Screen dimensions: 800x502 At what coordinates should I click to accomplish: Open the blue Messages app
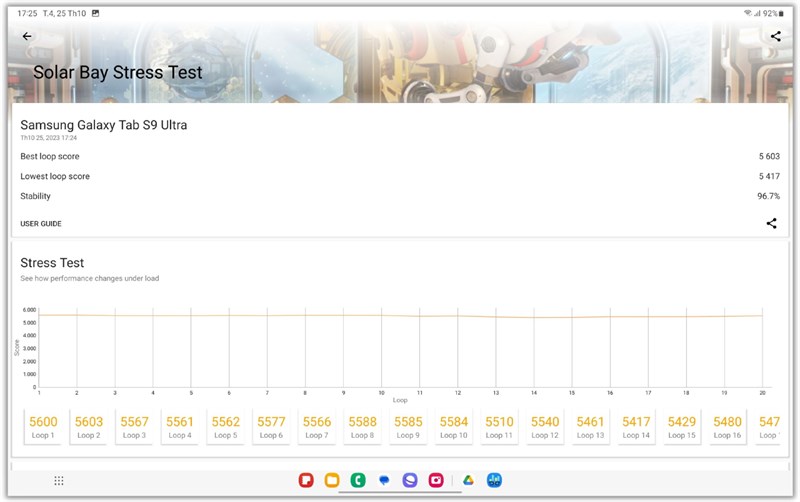tap(384, 480)
